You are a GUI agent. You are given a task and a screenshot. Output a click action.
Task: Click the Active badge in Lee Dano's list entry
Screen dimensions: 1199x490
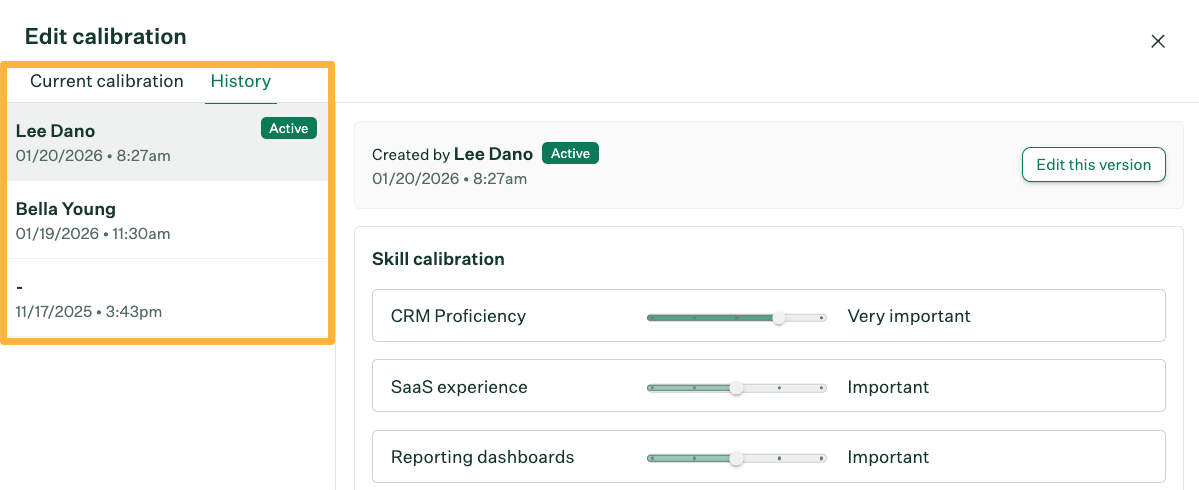[x=289, y=128]
